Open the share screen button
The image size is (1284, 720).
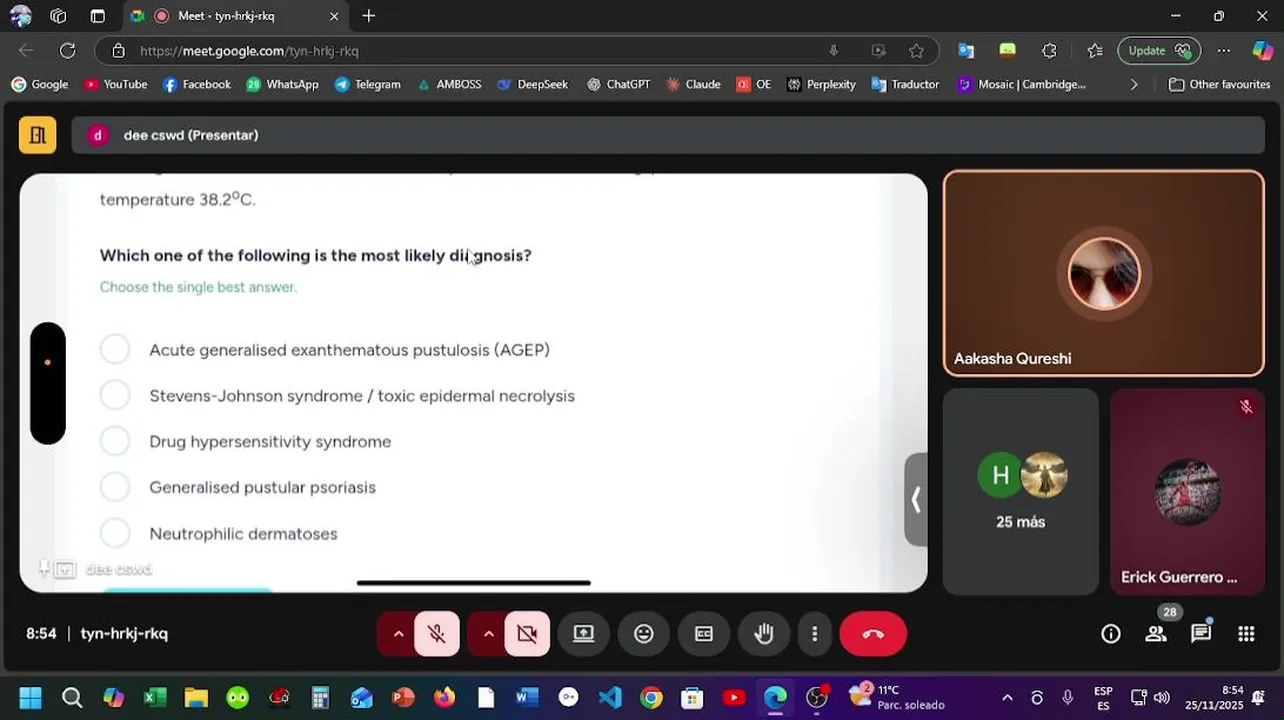coord(583,634)
